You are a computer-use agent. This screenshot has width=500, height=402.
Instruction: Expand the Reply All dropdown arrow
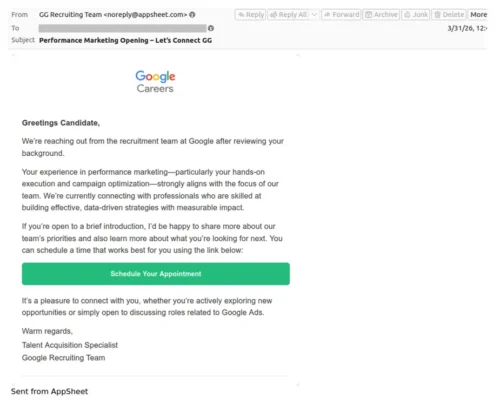314,15
